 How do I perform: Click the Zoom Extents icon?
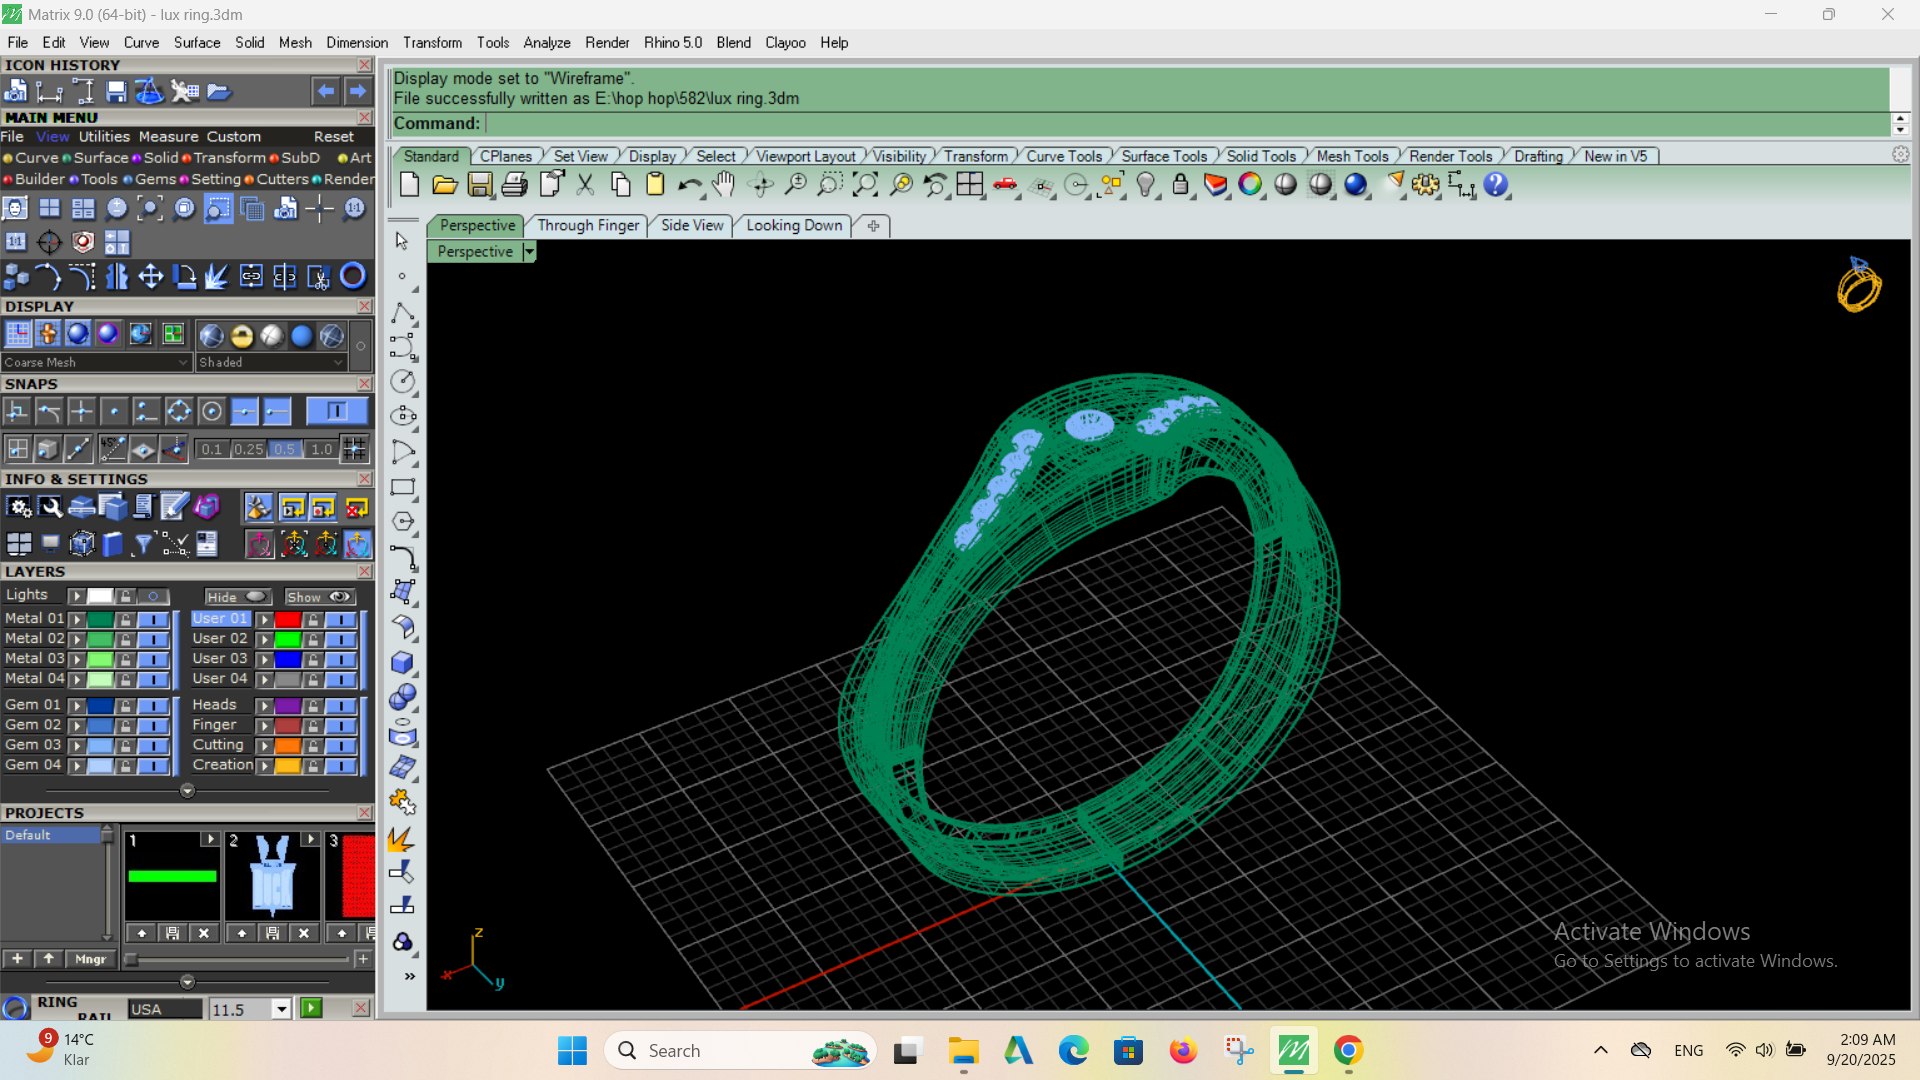(865, 185)
